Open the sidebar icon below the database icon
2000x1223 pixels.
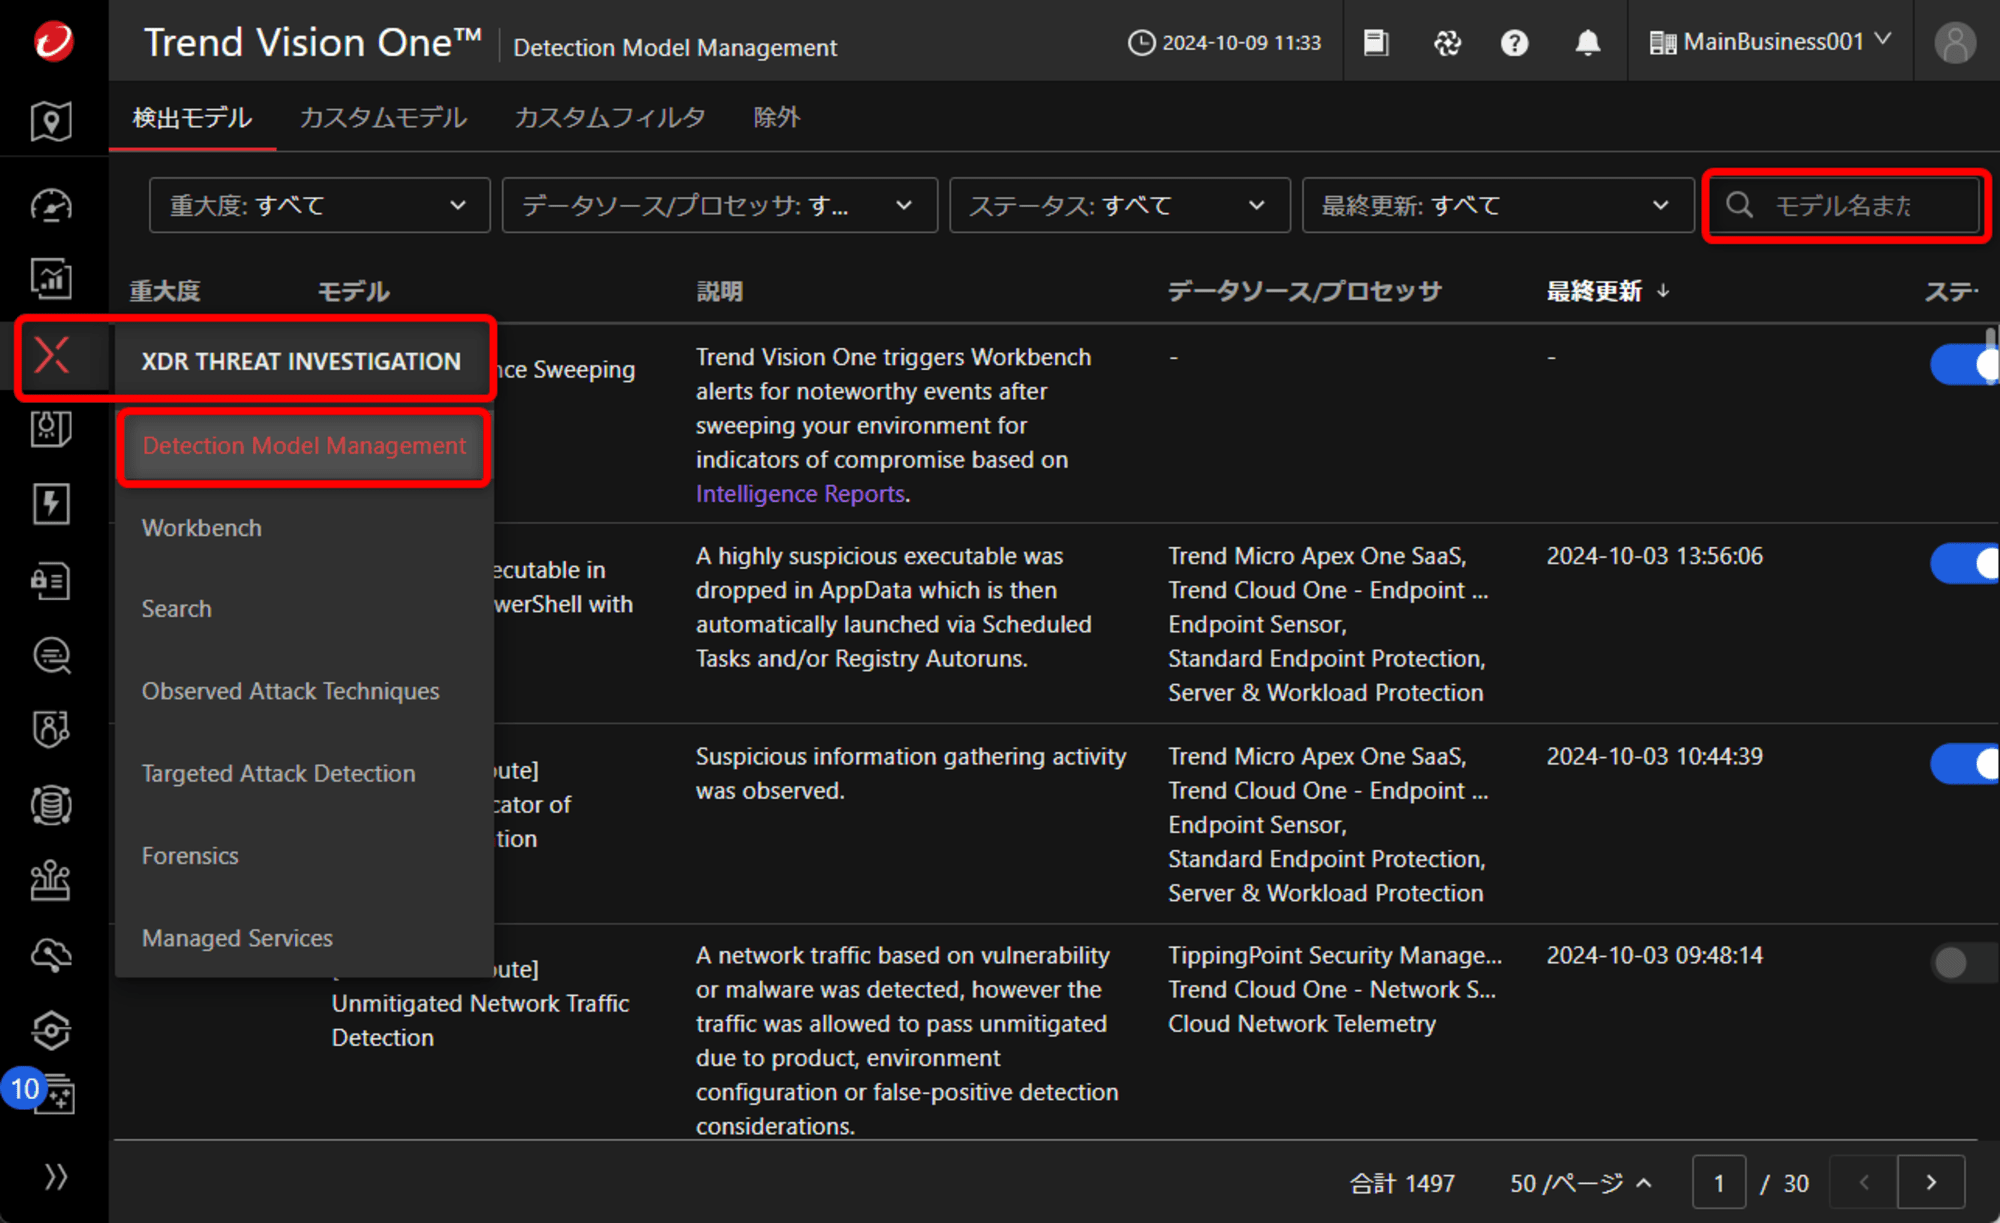coord(51,880)
